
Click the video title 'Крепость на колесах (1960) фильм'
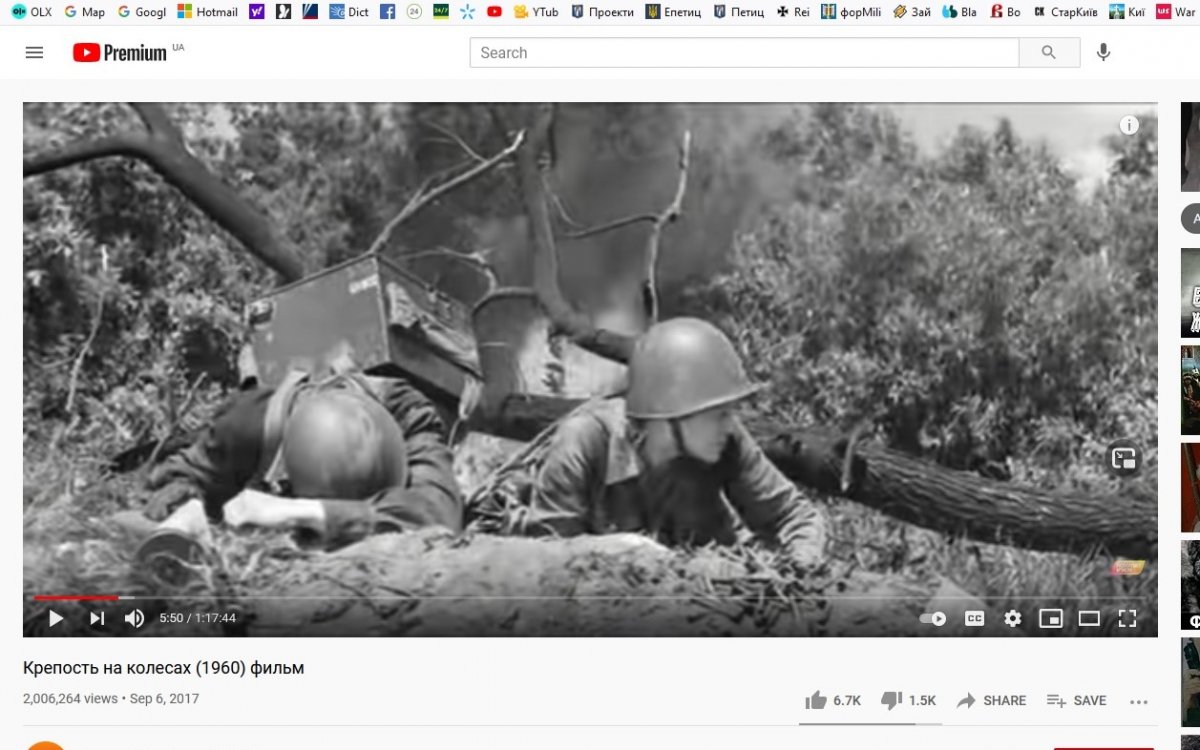pos(163,667)
